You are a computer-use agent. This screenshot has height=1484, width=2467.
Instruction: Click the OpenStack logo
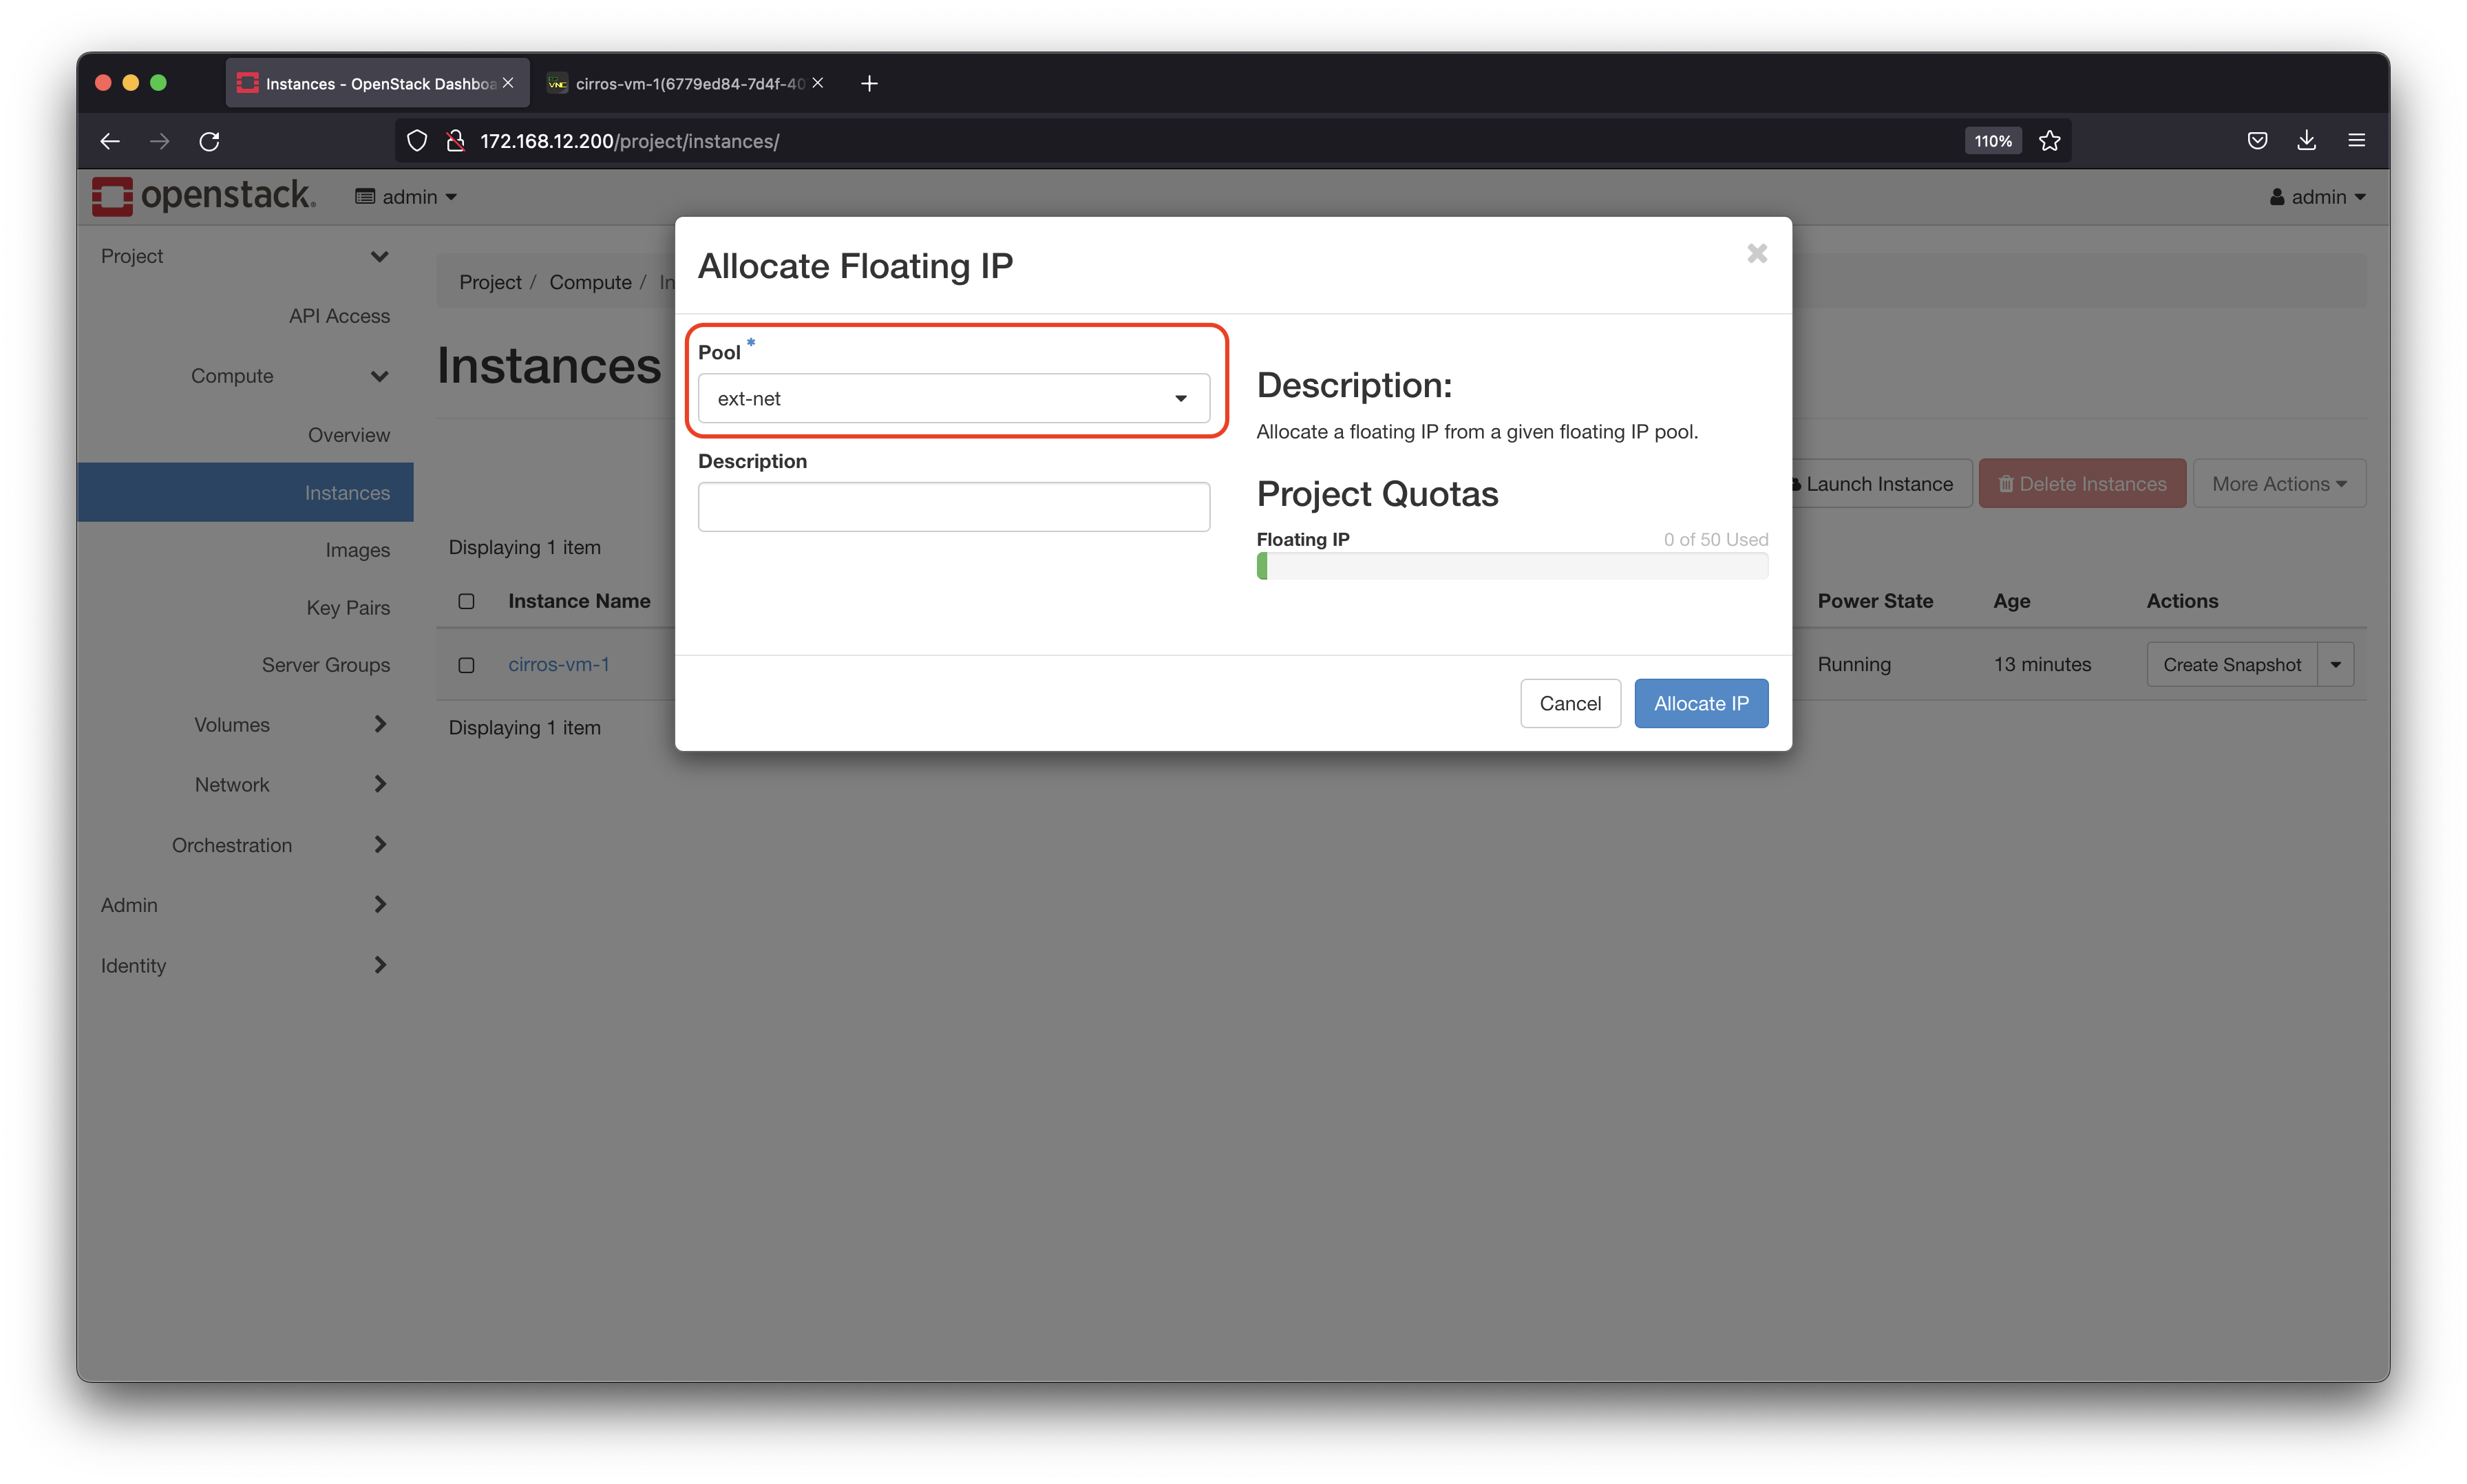click(x=204, y=196)
